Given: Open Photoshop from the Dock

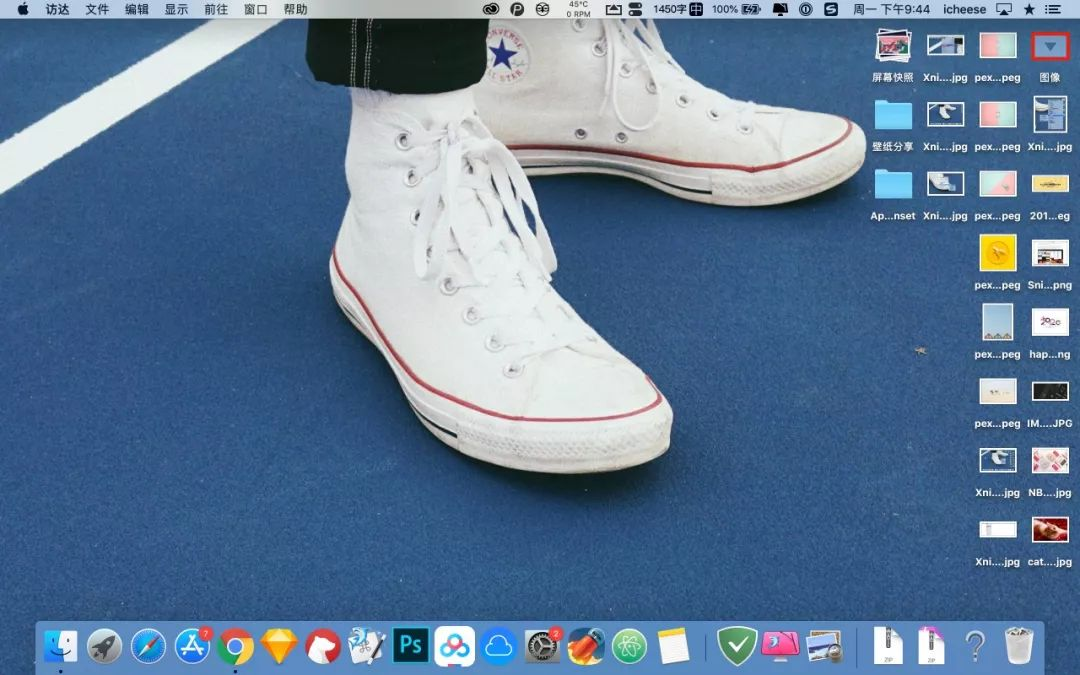Looking at the screenshot, I should click(411, 646).
